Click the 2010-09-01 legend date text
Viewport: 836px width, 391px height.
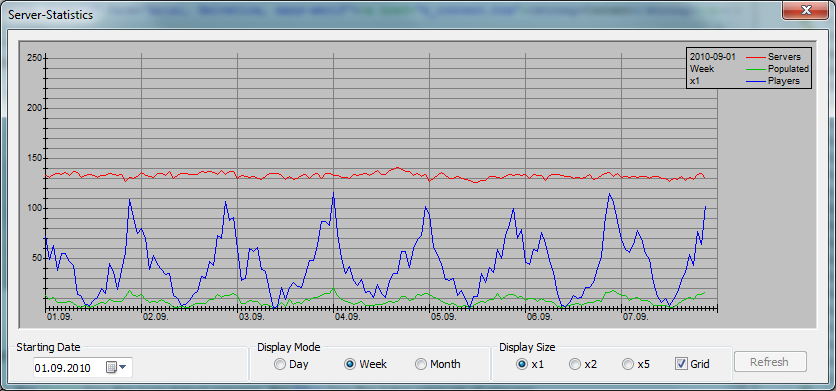pyautogui.click(x=713, y=57)
